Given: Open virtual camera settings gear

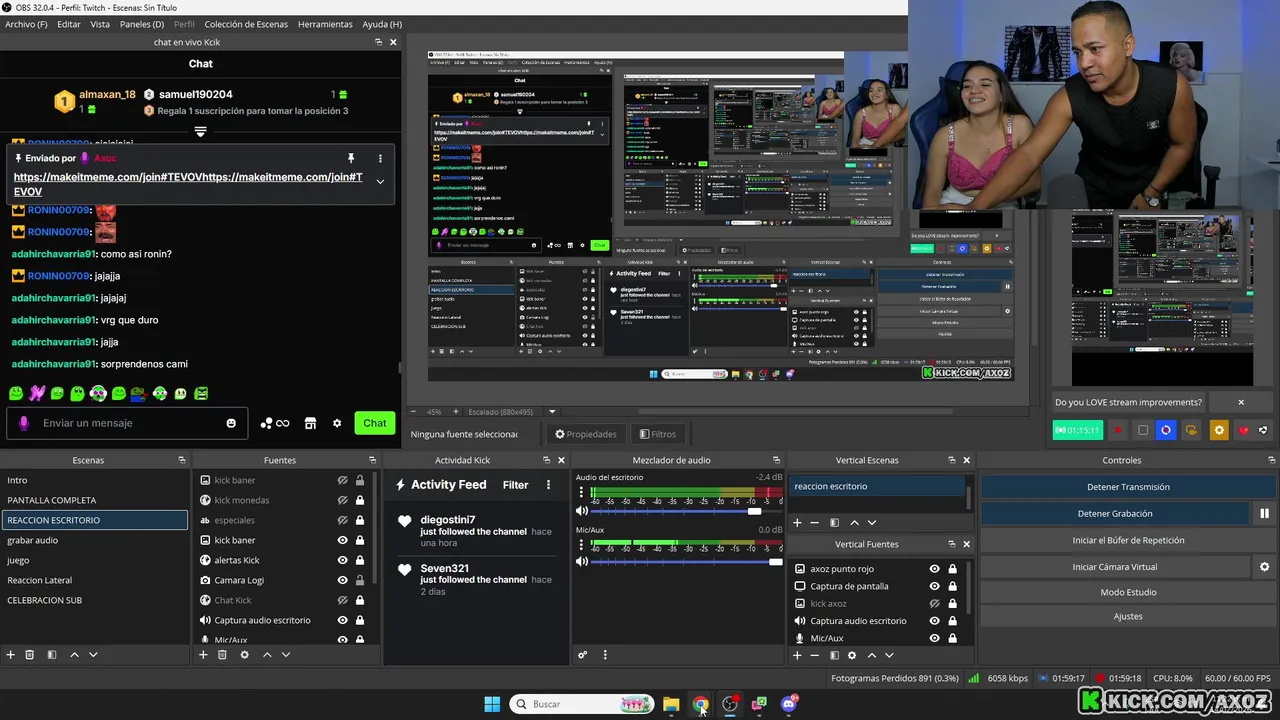Looking at the screenshot, I should pos(1264,567).
